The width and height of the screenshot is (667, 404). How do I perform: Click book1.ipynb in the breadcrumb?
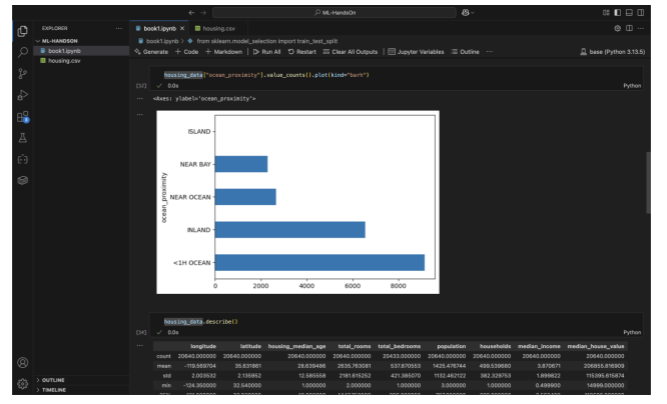tap(158, 41)
